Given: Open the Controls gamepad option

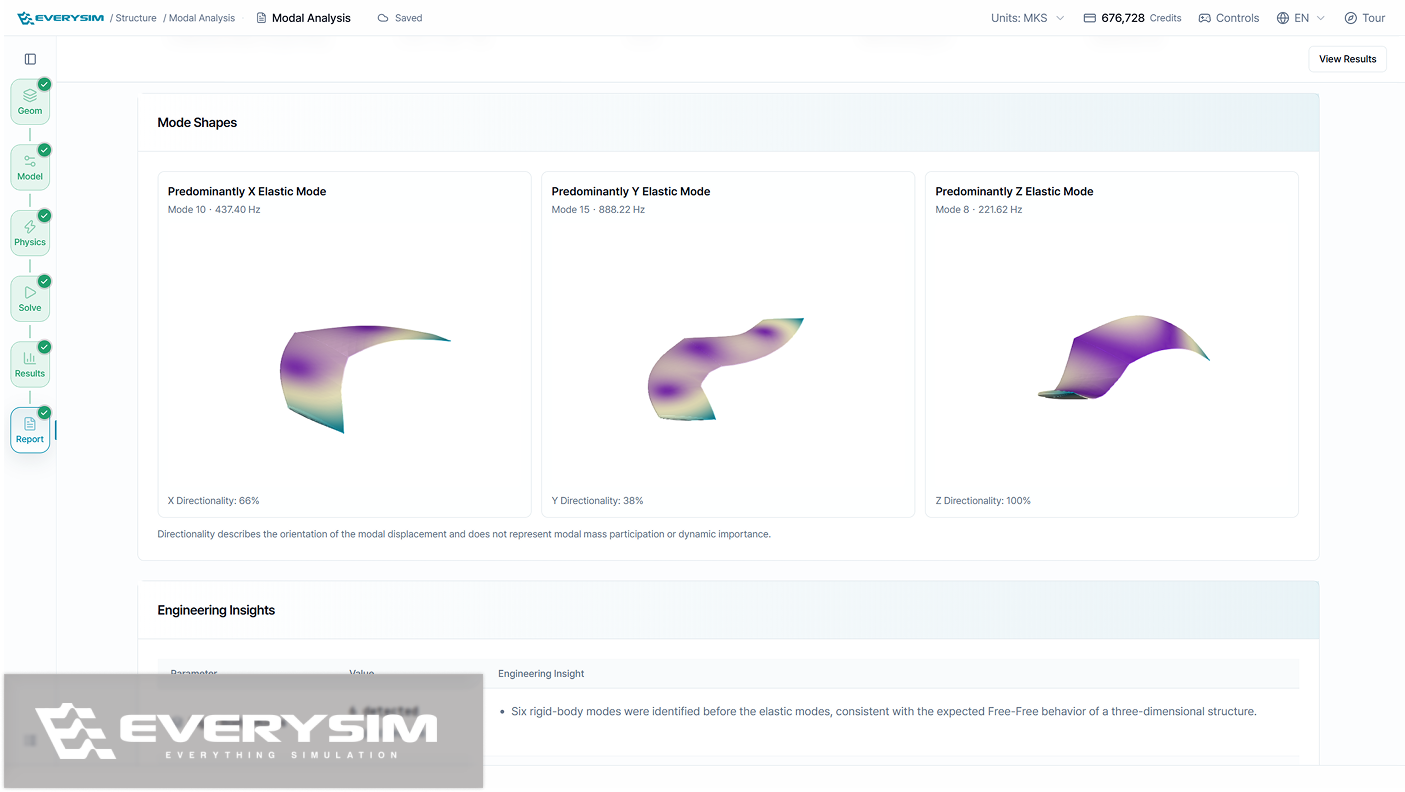Looking at the screenshot, I should point(1229,18).
